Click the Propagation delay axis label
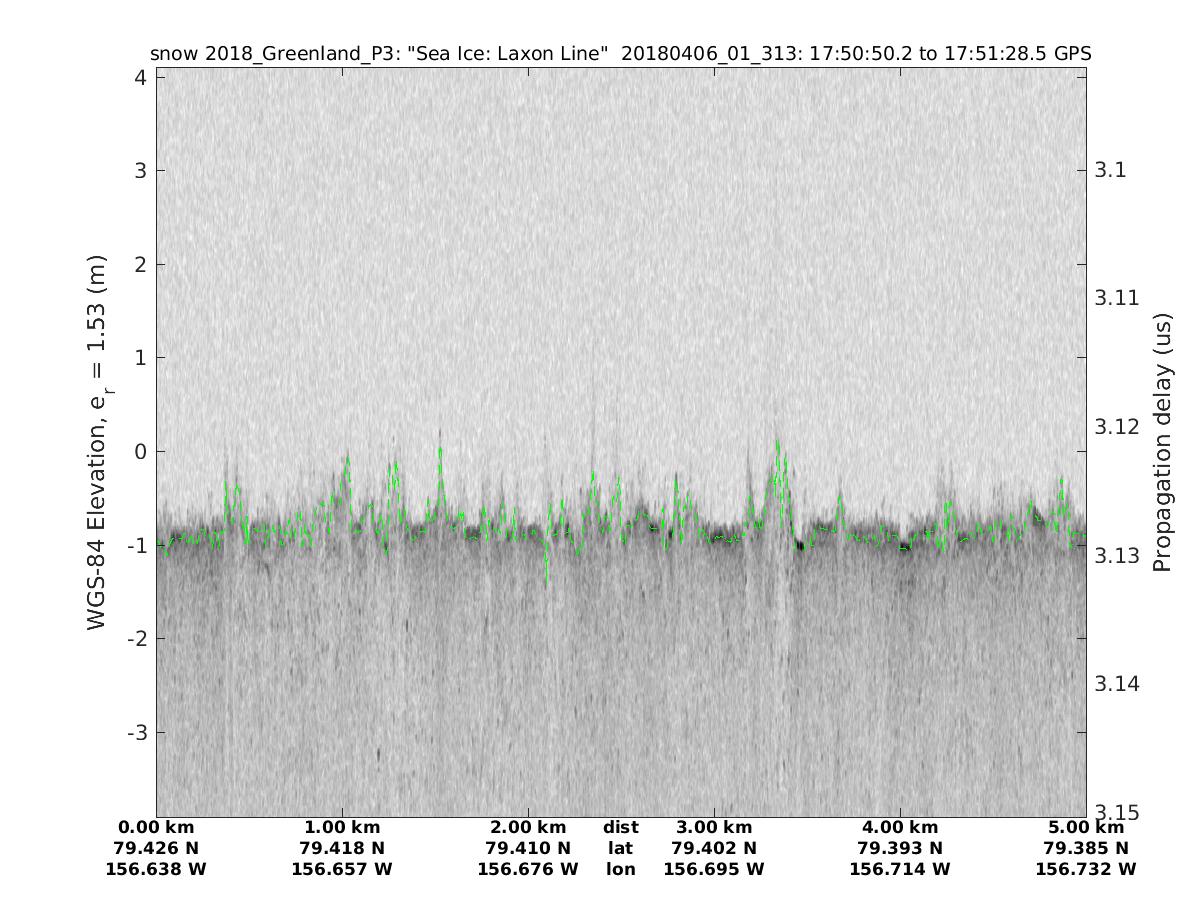The height and width of the screenshot is (900, 1200). pyautogui.click(x=1161, y=443)
